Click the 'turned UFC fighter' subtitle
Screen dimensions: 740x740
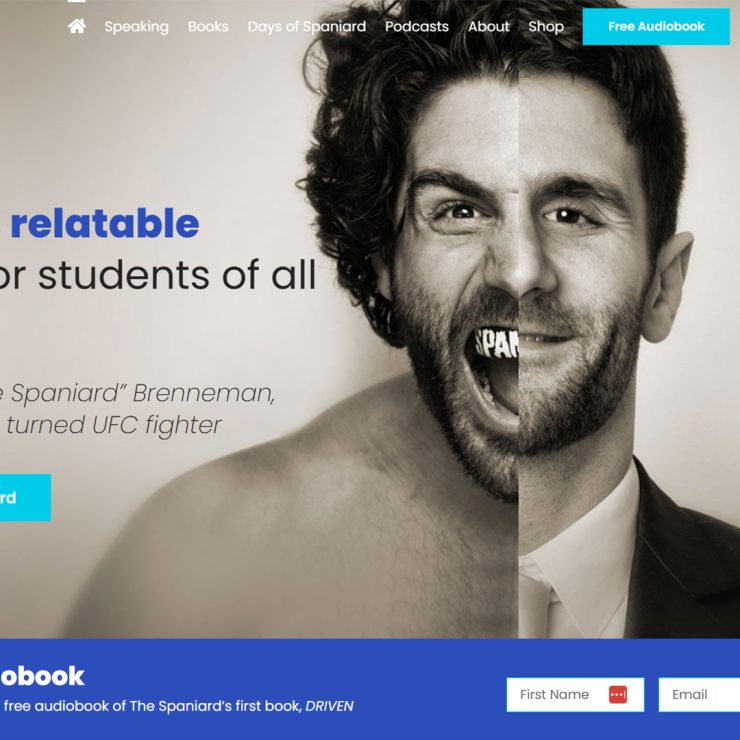[114, 424]
